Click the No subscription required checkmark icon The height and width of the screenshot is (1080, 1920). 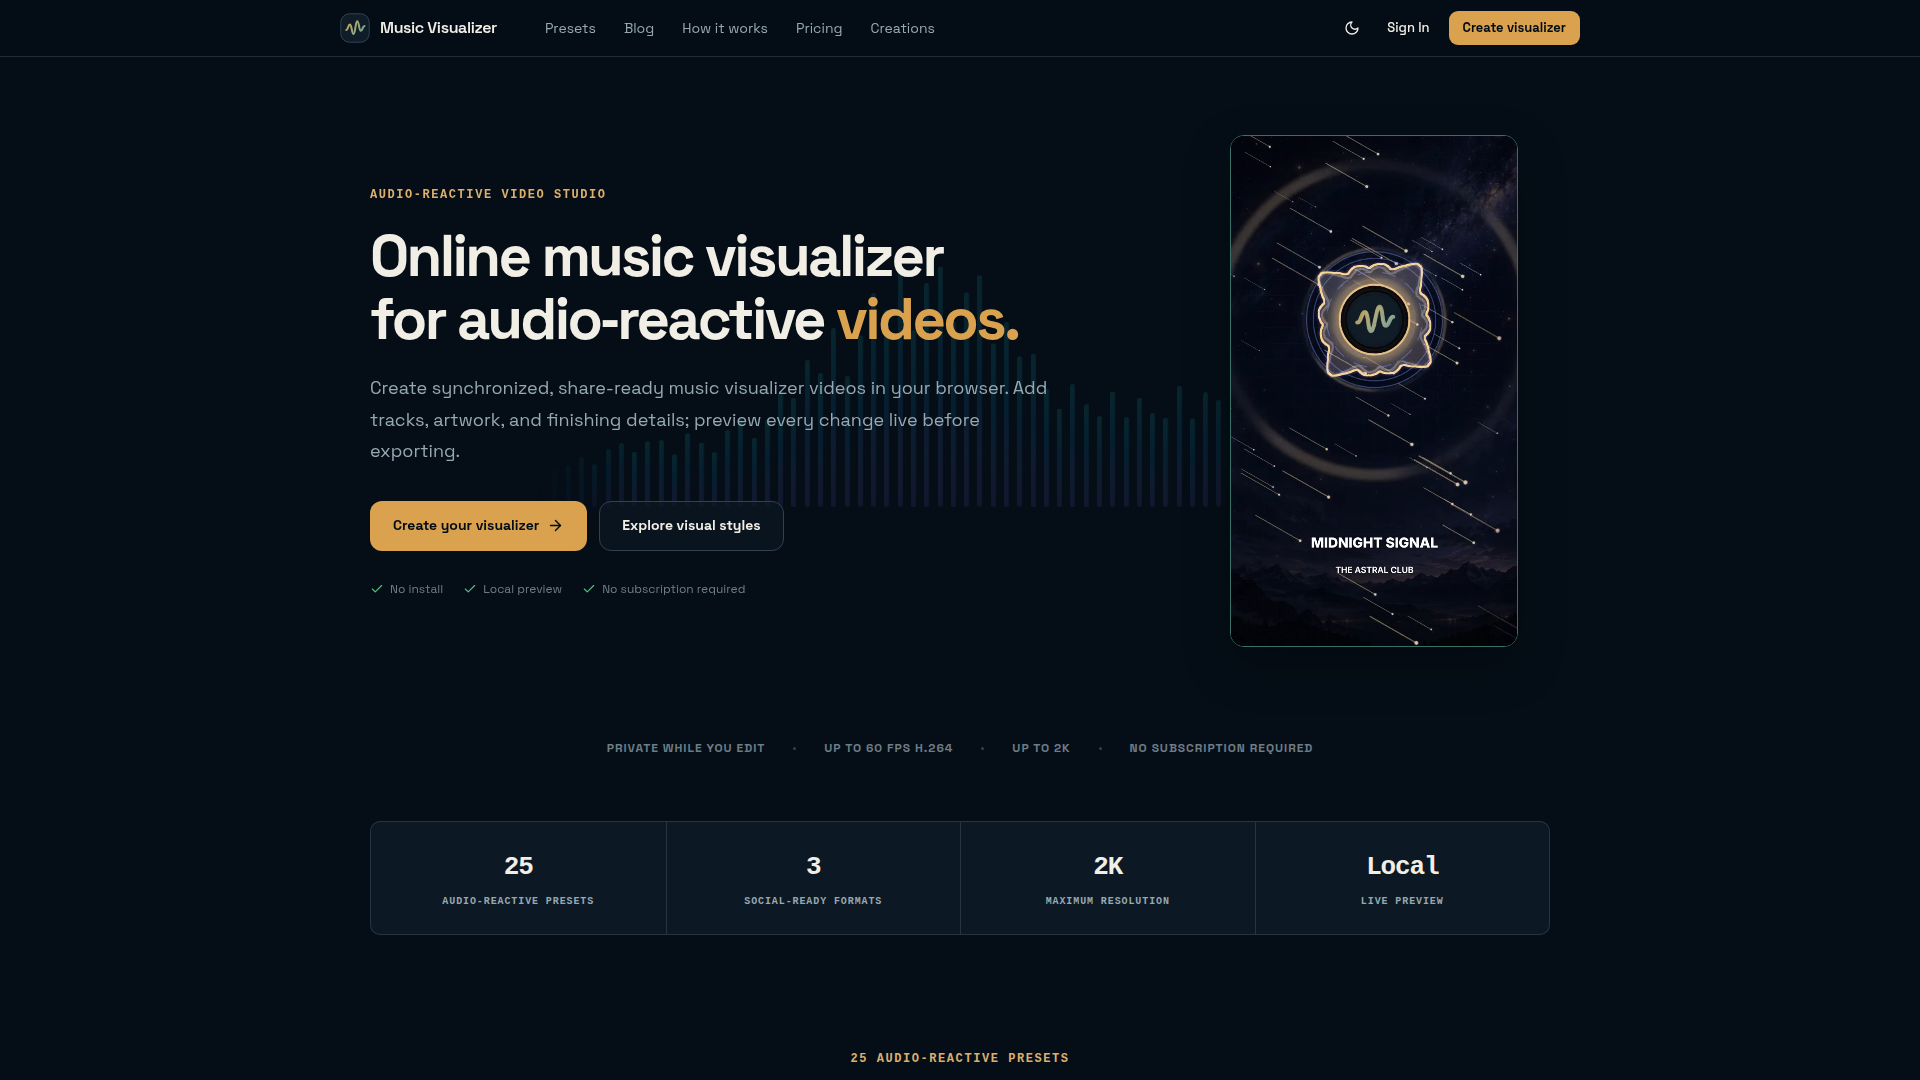click(589, 589)
